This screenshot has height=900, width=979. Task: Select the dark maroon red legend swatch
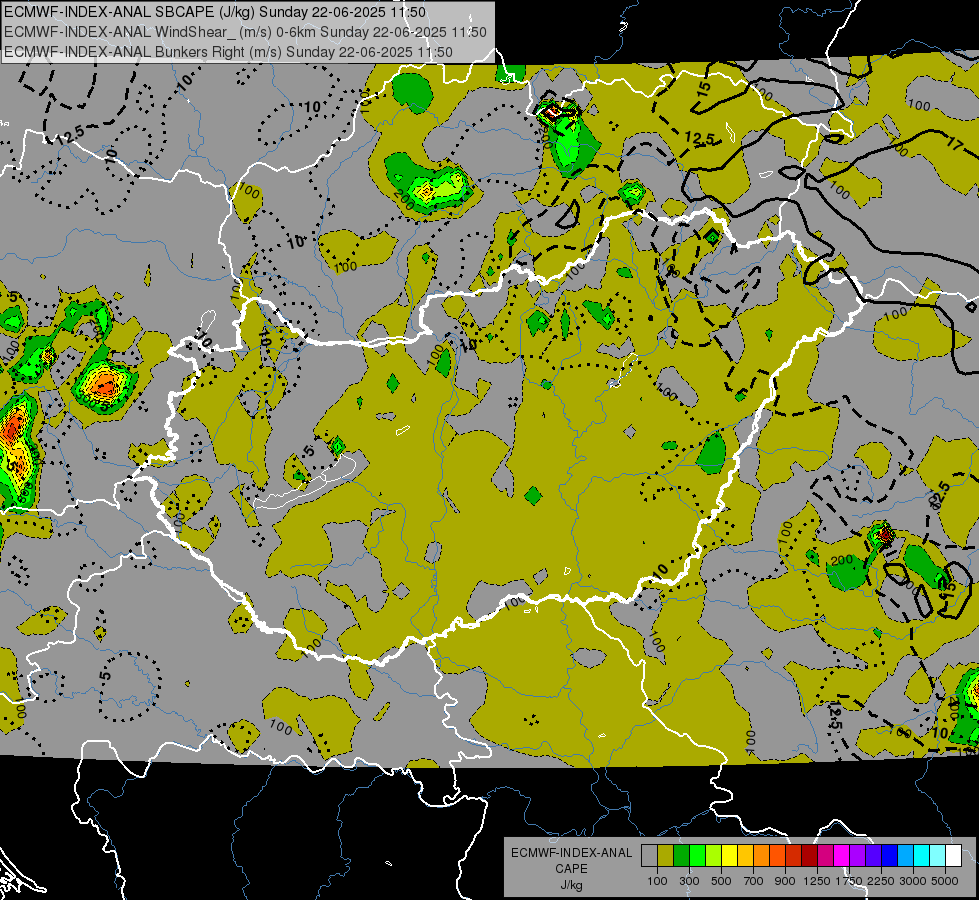pyautogui.click(x=810, y=856)
